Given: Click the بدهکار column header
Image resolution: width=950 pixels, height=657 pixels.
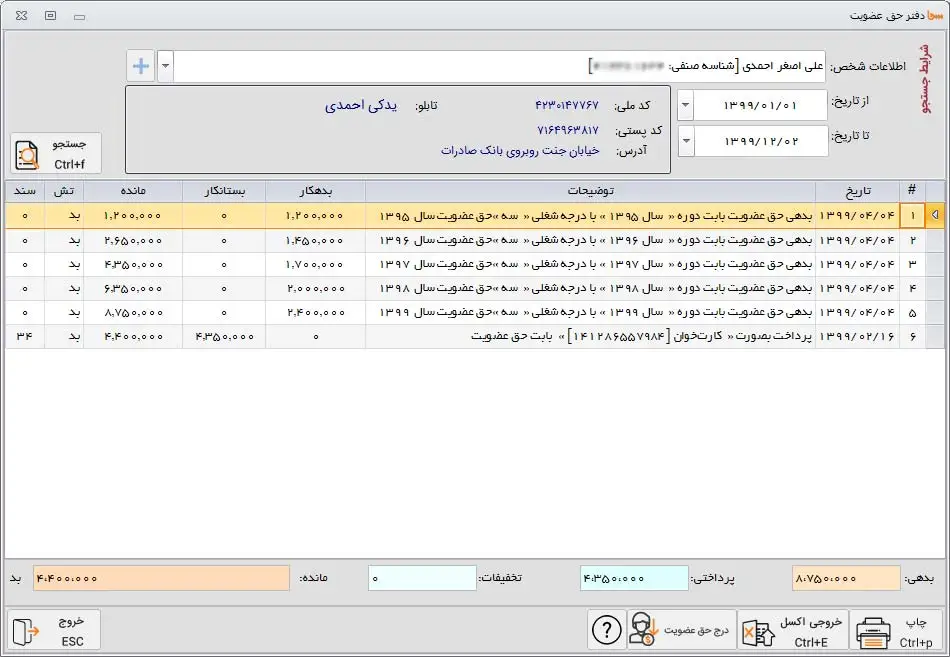Looking at the screenshot, I should tap(315, 191).
